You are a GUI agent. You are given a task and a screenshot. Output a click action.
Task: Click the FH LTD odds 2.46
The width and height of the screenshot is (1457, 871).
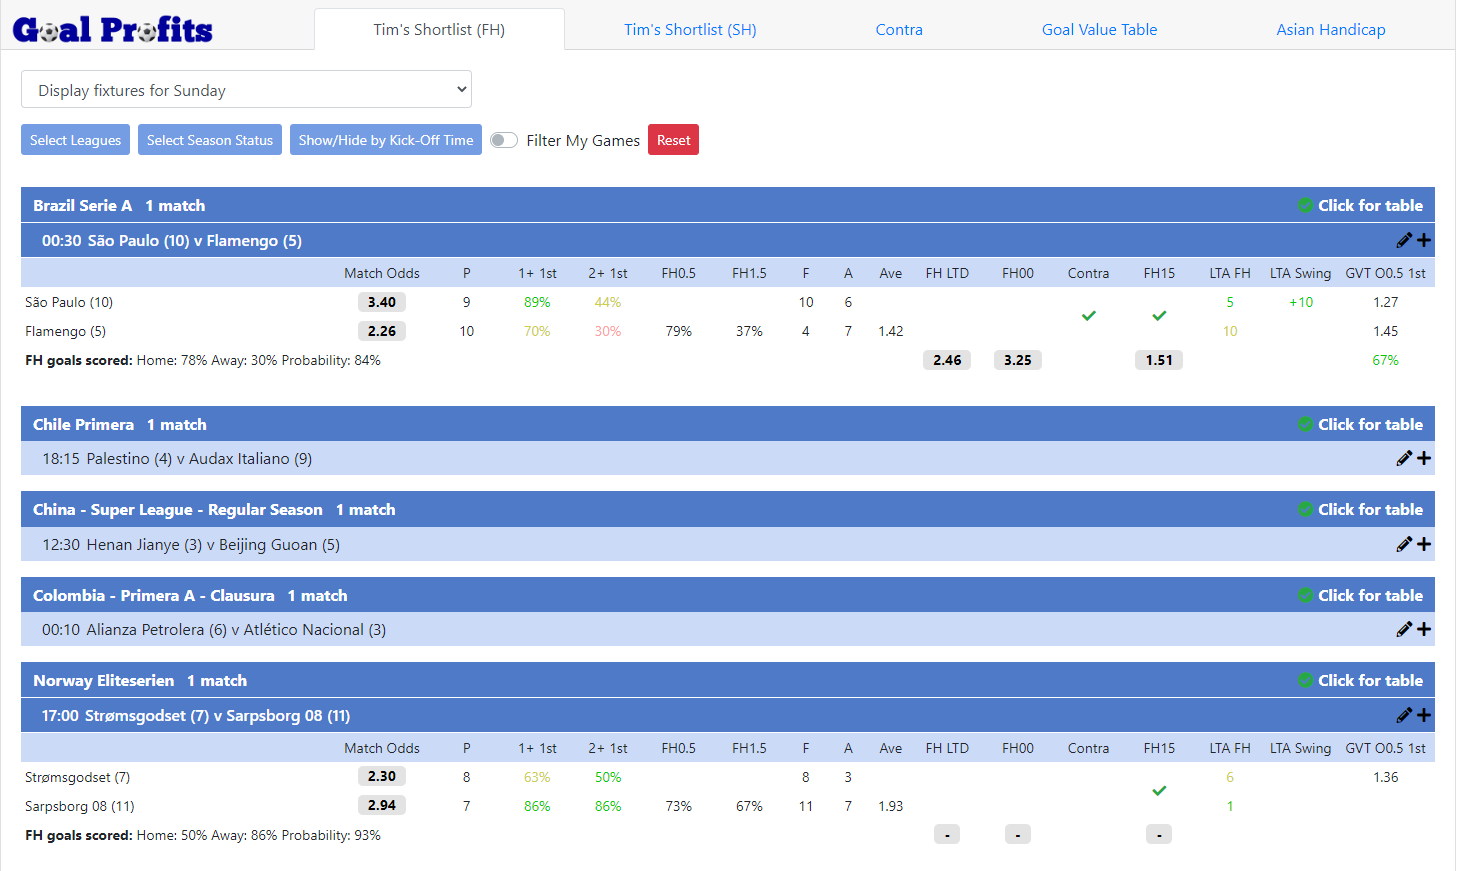pos(947,360)
